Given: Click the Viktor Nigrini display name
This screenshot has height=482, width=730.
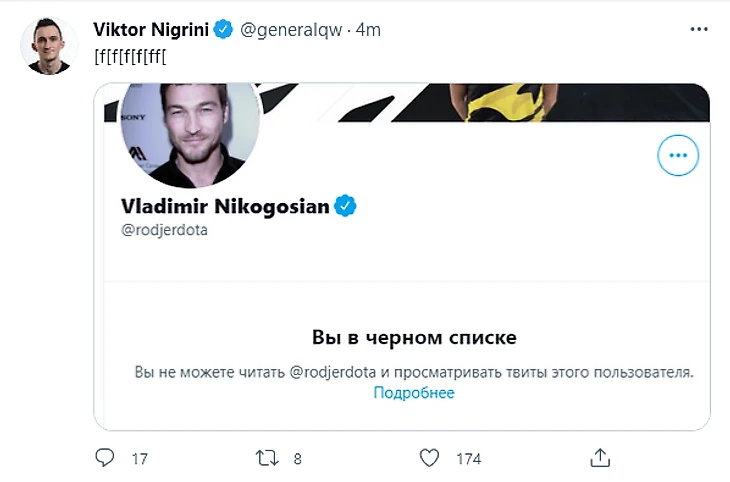Looking at the screenshot, I should pos(150,29).
